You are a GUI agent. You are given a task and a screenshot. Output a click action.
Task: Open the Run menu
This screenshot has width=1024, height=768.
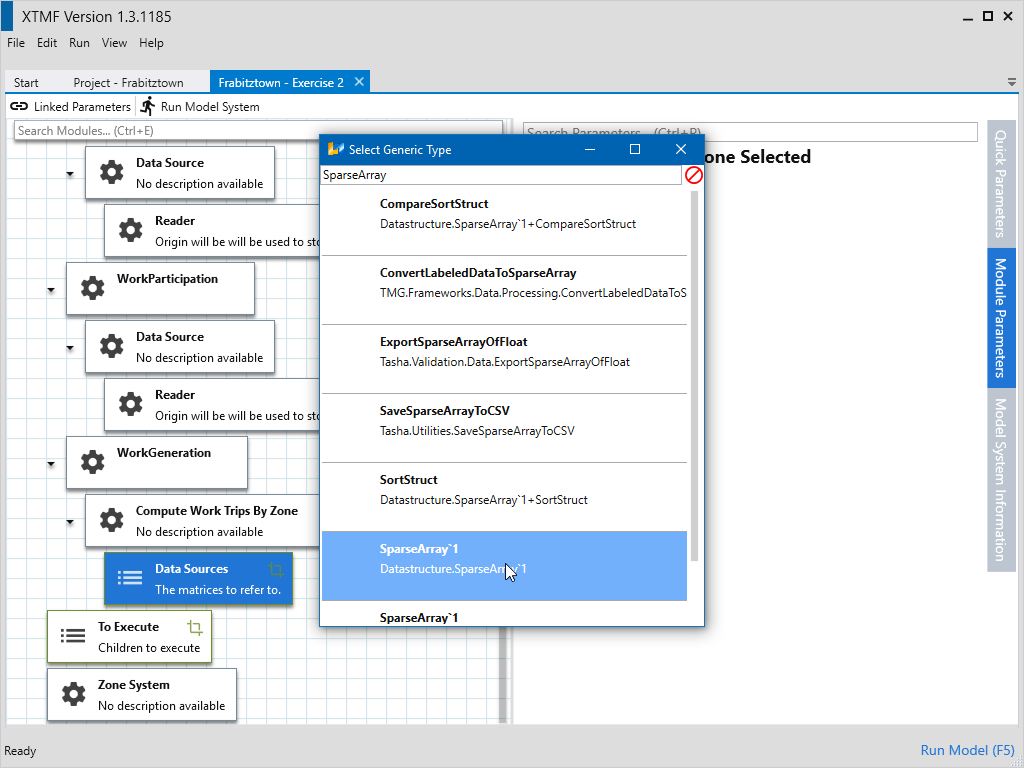click(79, 43)
